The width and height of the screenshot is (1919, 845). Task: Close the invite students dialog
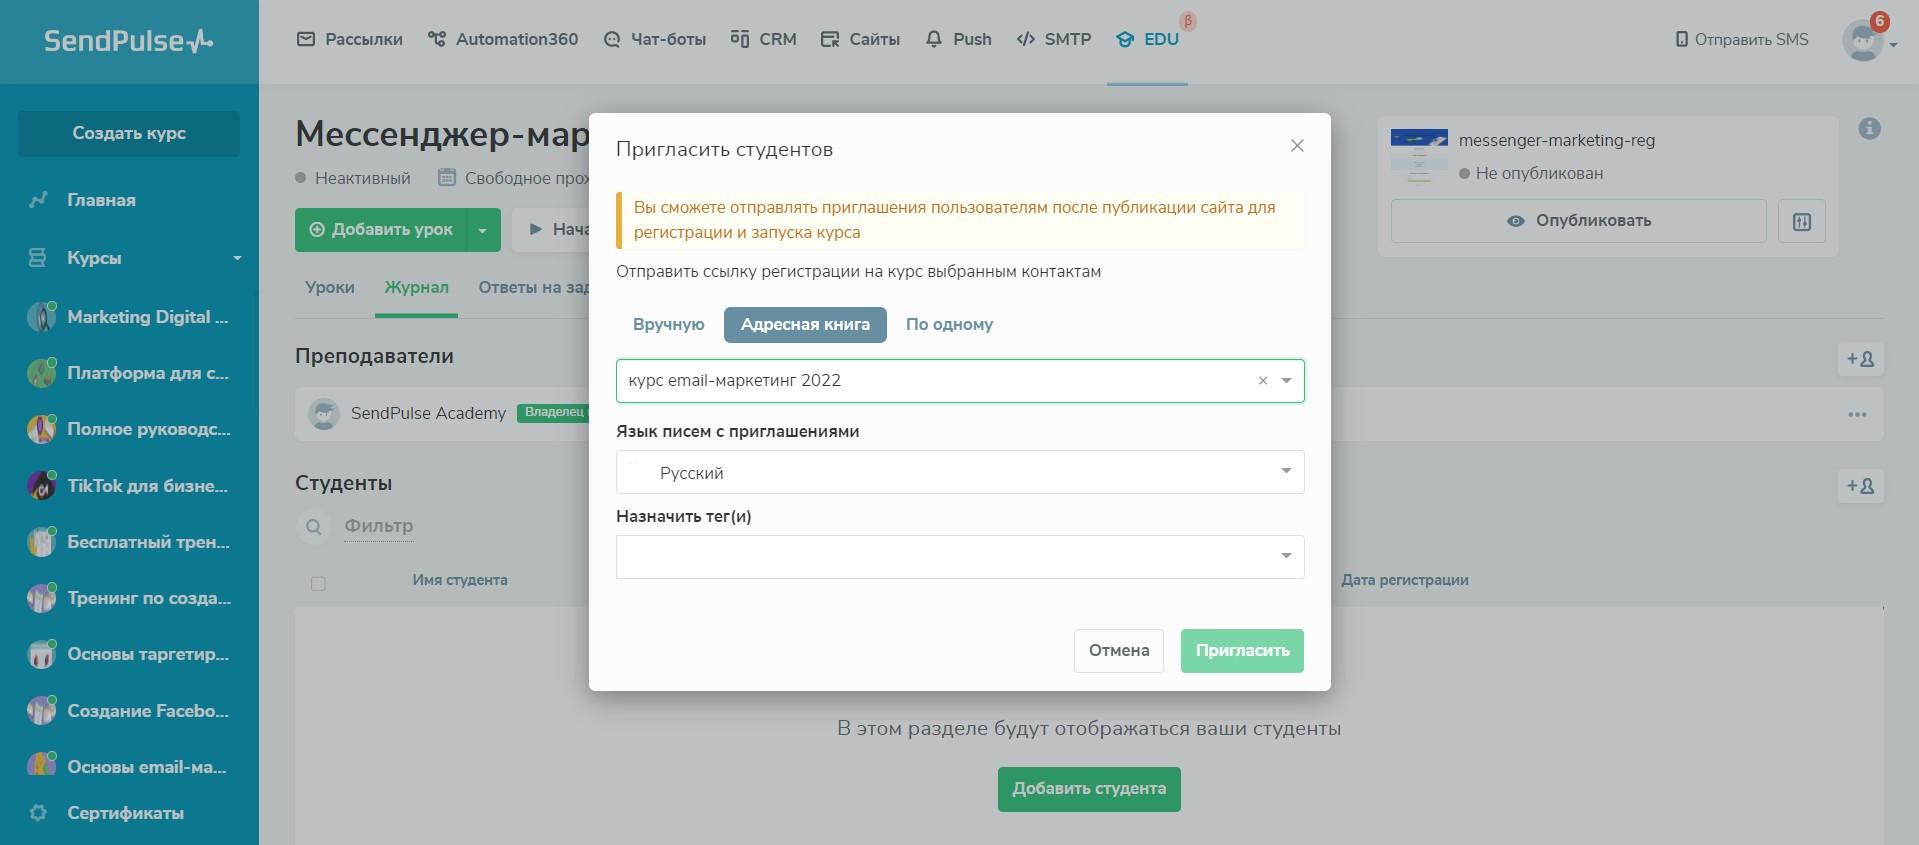click(1297, 146)
